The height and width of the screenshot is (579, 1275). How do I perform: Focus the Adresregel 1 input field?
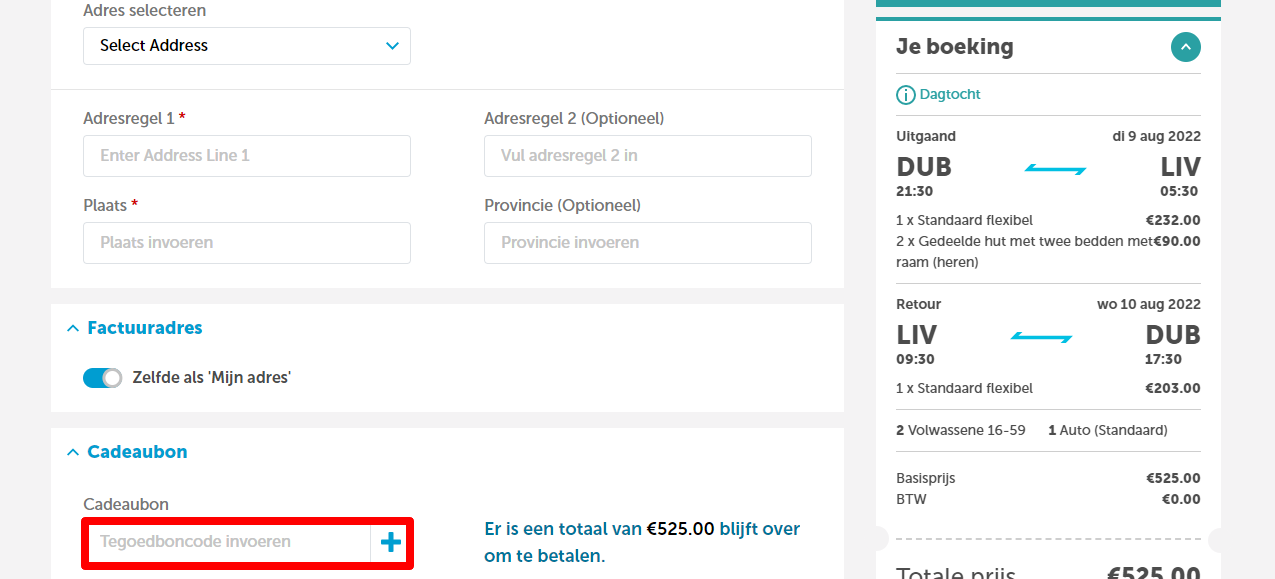pos(247,156)
